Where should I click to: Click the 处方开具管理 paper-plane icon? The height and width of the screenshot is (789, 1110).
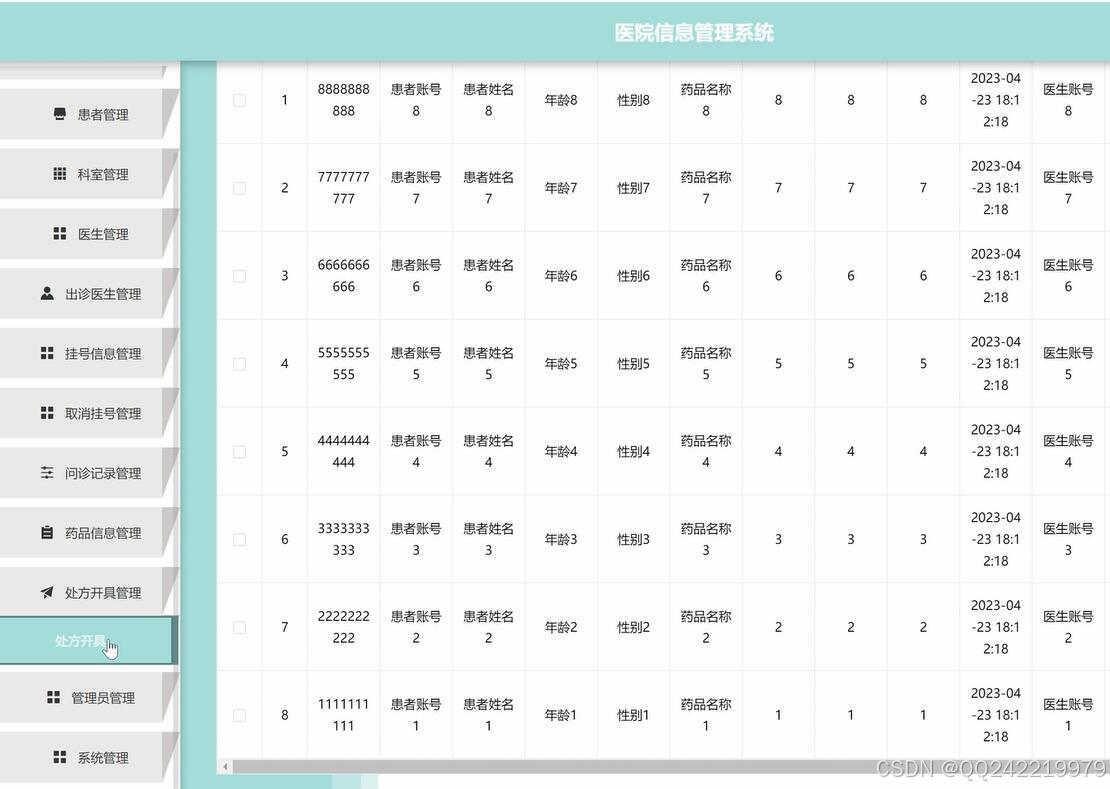click(x=45, y=592)
